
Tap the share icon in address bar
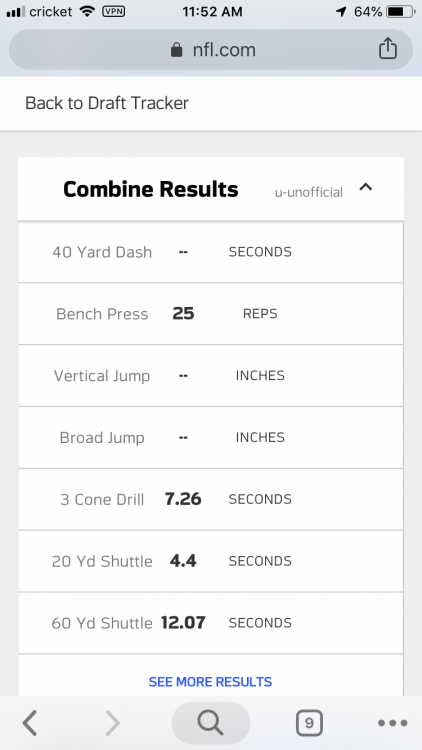coord(388,48)
